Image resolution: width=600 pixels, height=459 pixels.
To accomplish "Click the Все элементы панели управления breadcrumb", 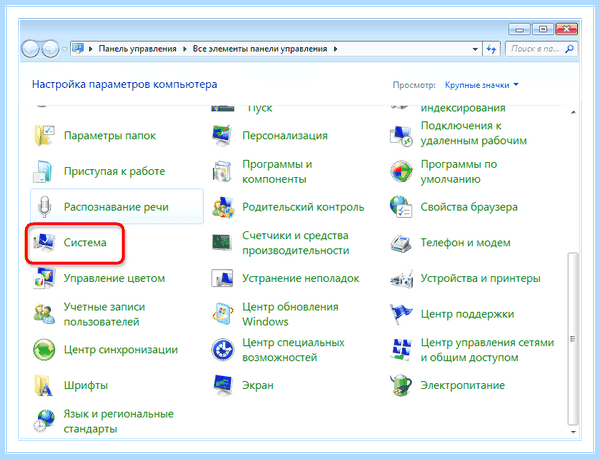I will pos(259,49).
